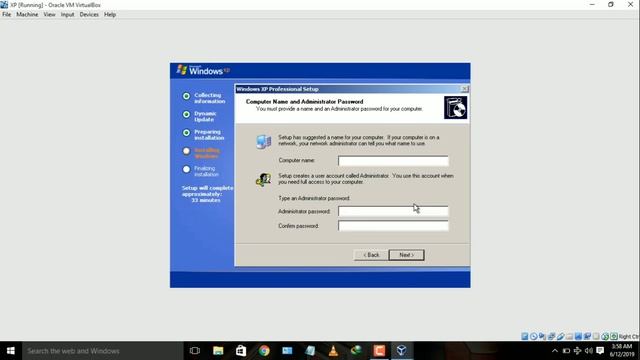Click the Right Ctrl host key label
The image size is (640, 360).
(629, 336)
